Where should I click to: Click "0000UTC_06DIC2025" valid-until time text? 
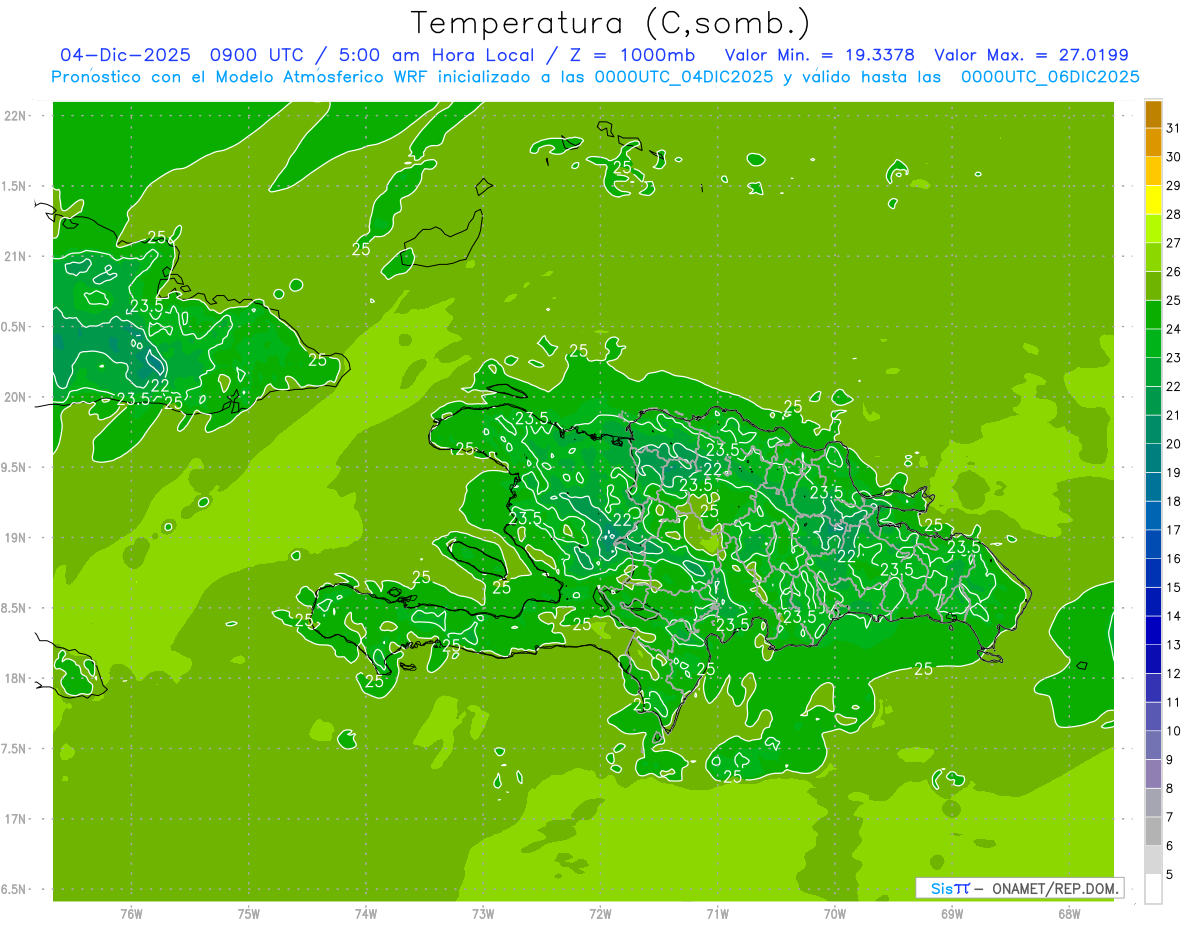click(1050, 77)
